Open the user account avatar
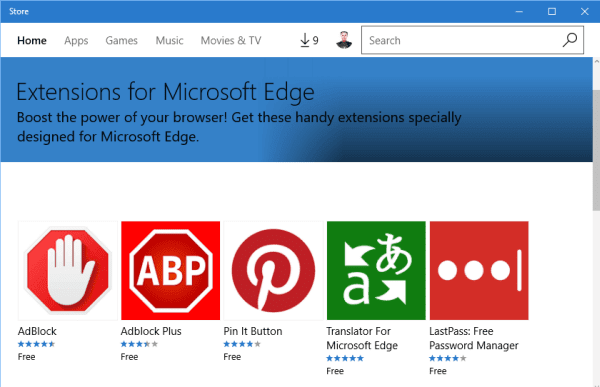The height and width of the screenshot is (387, 600). pos(344,40)
